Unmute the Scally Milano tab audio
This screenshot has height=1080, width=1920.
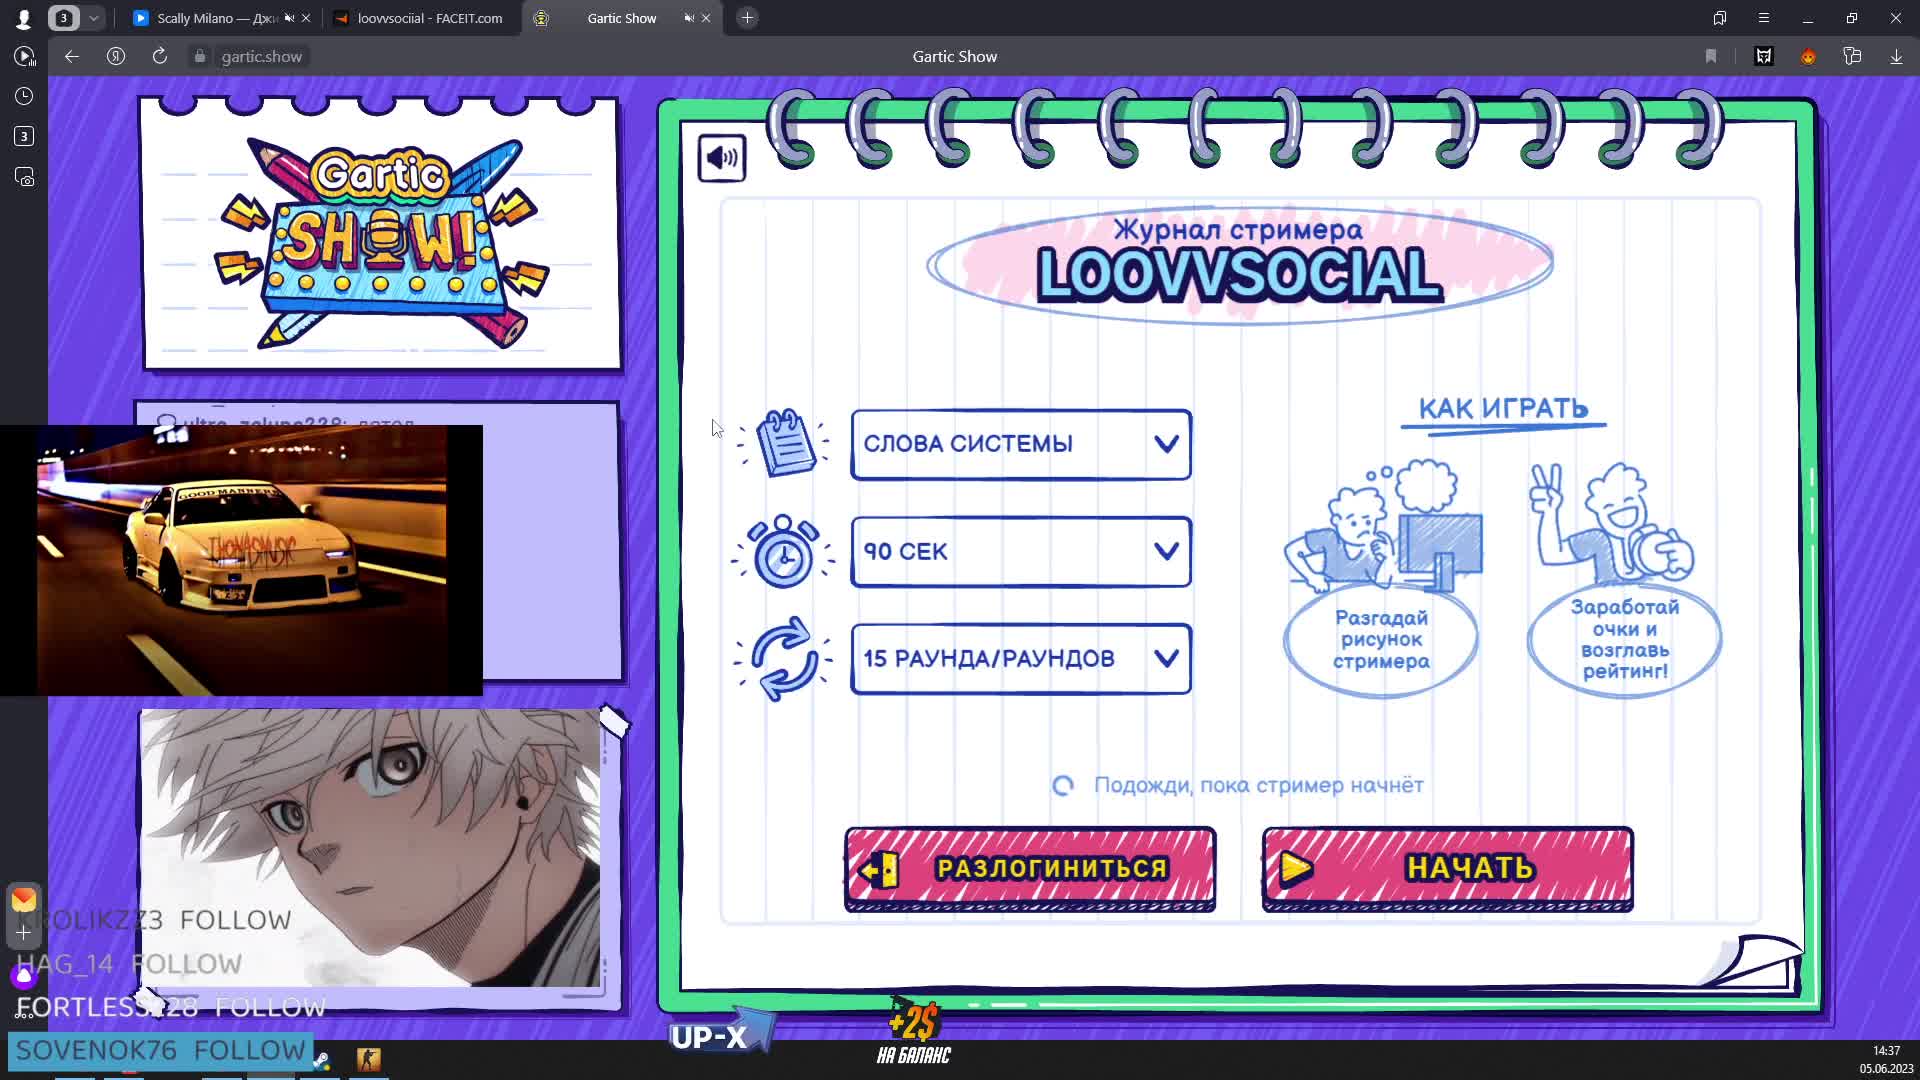click(289, 18)
